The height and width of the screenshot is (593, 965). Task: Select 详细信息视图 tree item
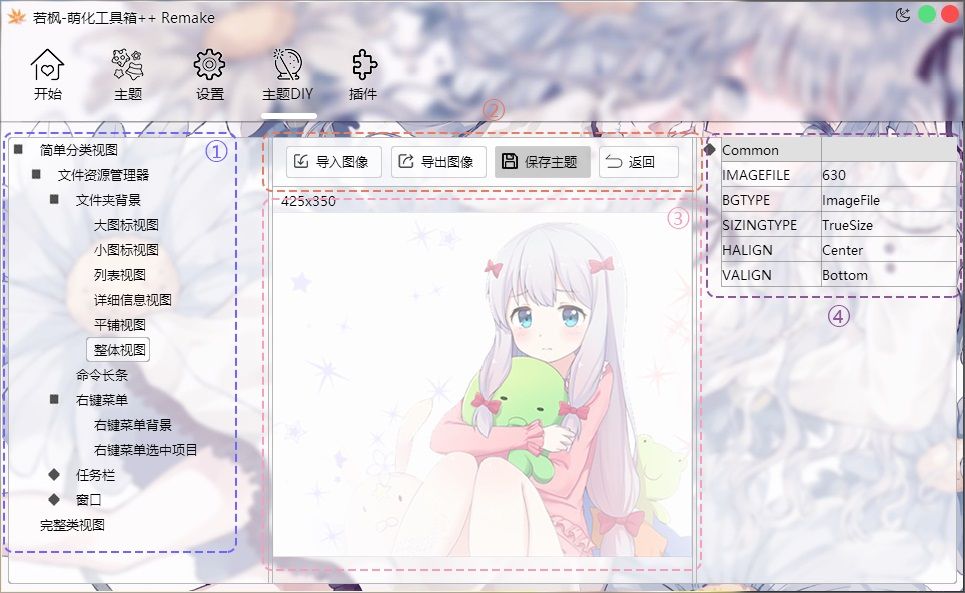point(132,300)
